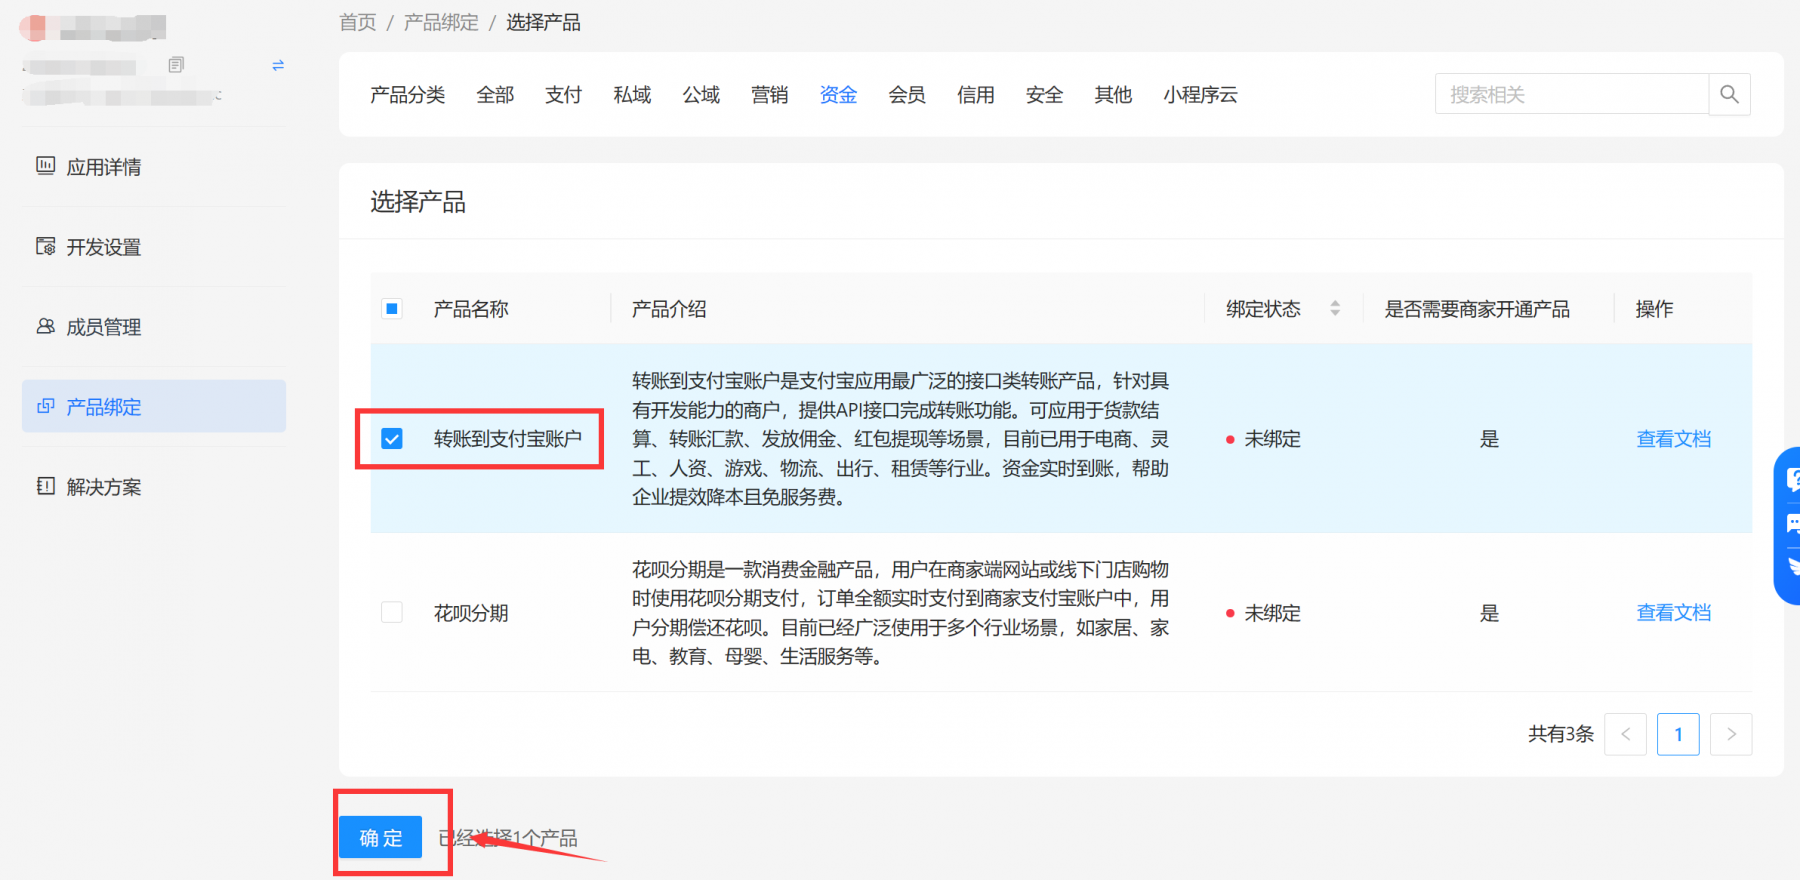The image size is (1800, 880).
Task: Select the 公域 category tab
Action: [701, 95]
